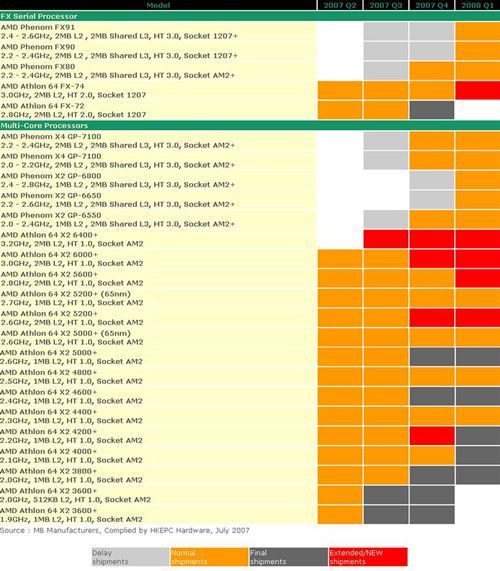
Task: Click the Extended/NEW shipments legend swatch
Action: click(x=368, y=557)
